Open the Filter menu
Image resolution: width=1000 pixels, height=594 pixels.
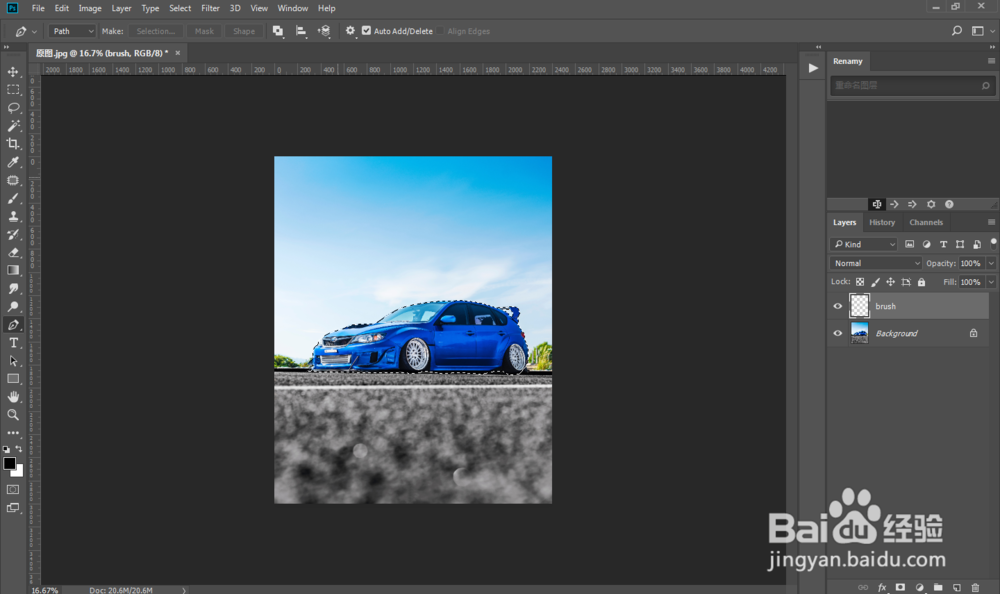click(210, 8)
